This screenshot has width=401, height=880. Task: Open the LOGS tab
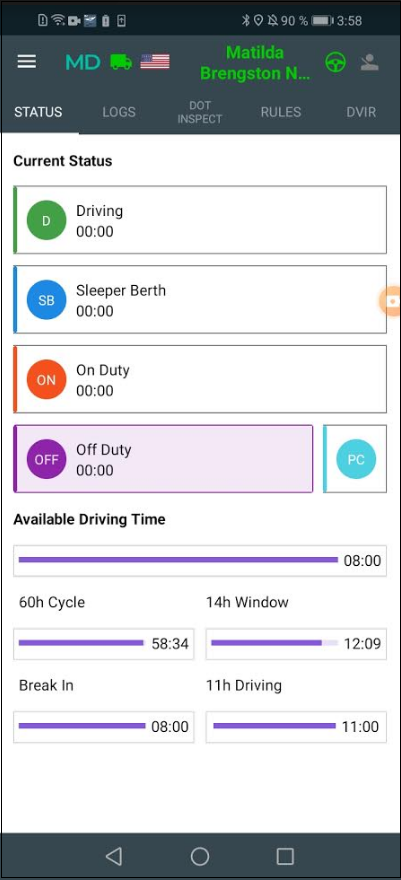[119, 112]
